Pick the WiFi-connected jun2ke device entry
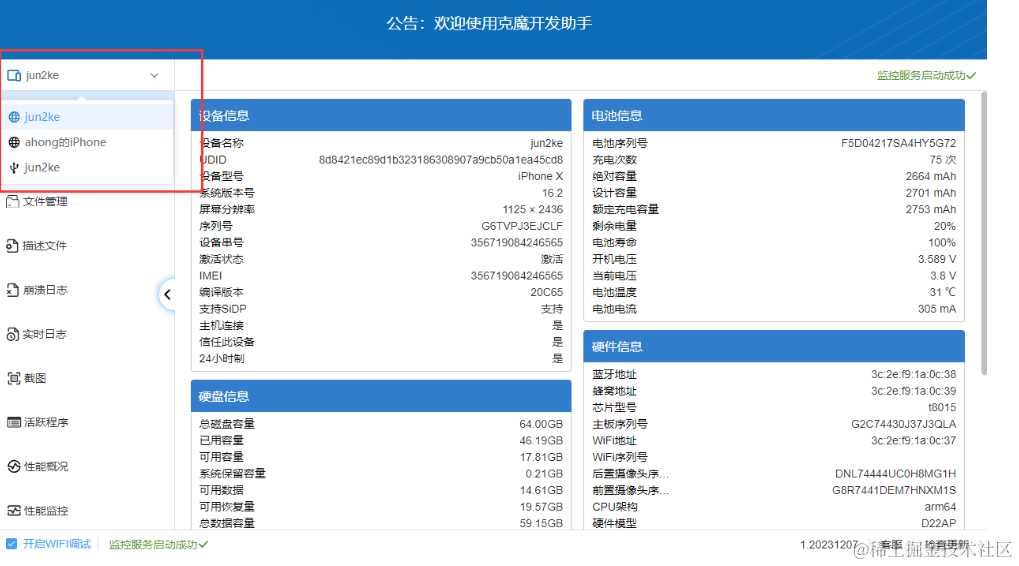This screenshot has height=566, width=1019. point(42,117)
